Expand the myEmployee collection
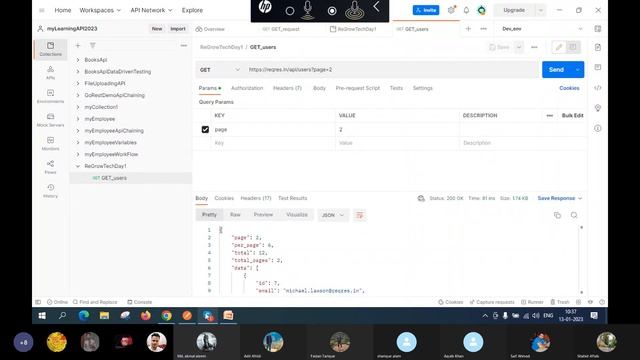The width and height of the screenshot is (640, 360). [x=78, y=119]
